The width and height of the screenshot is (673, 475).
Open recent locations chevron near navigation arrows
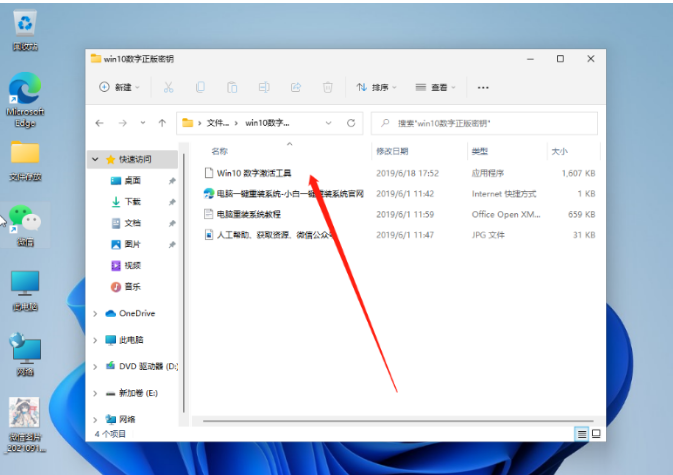point(143,123)
